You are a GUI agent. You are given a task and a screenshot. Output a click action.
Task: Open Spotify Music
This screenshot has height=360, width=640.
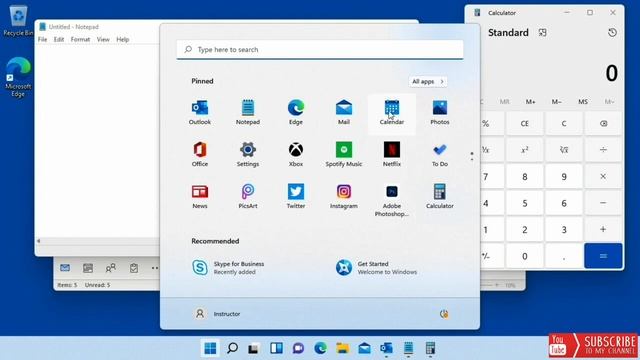344,155
